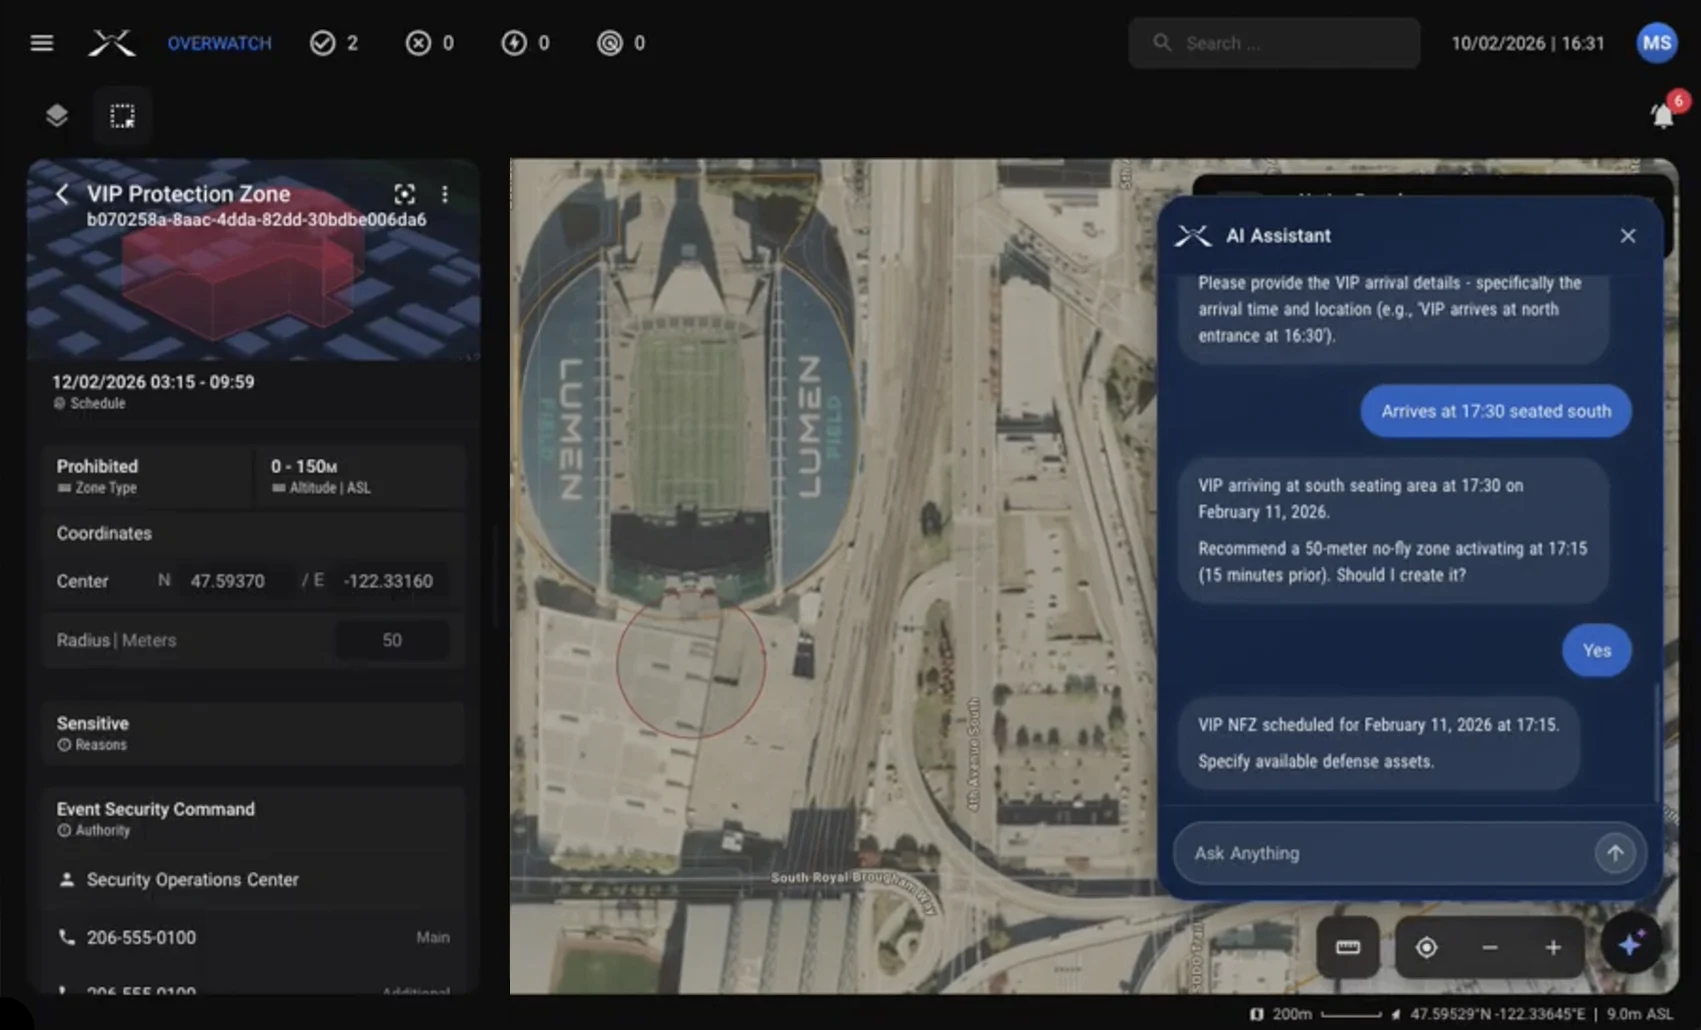Toggle the AI Assistant sparkle button
The image size is (1701, 1030).
[x=1631, y=943]
